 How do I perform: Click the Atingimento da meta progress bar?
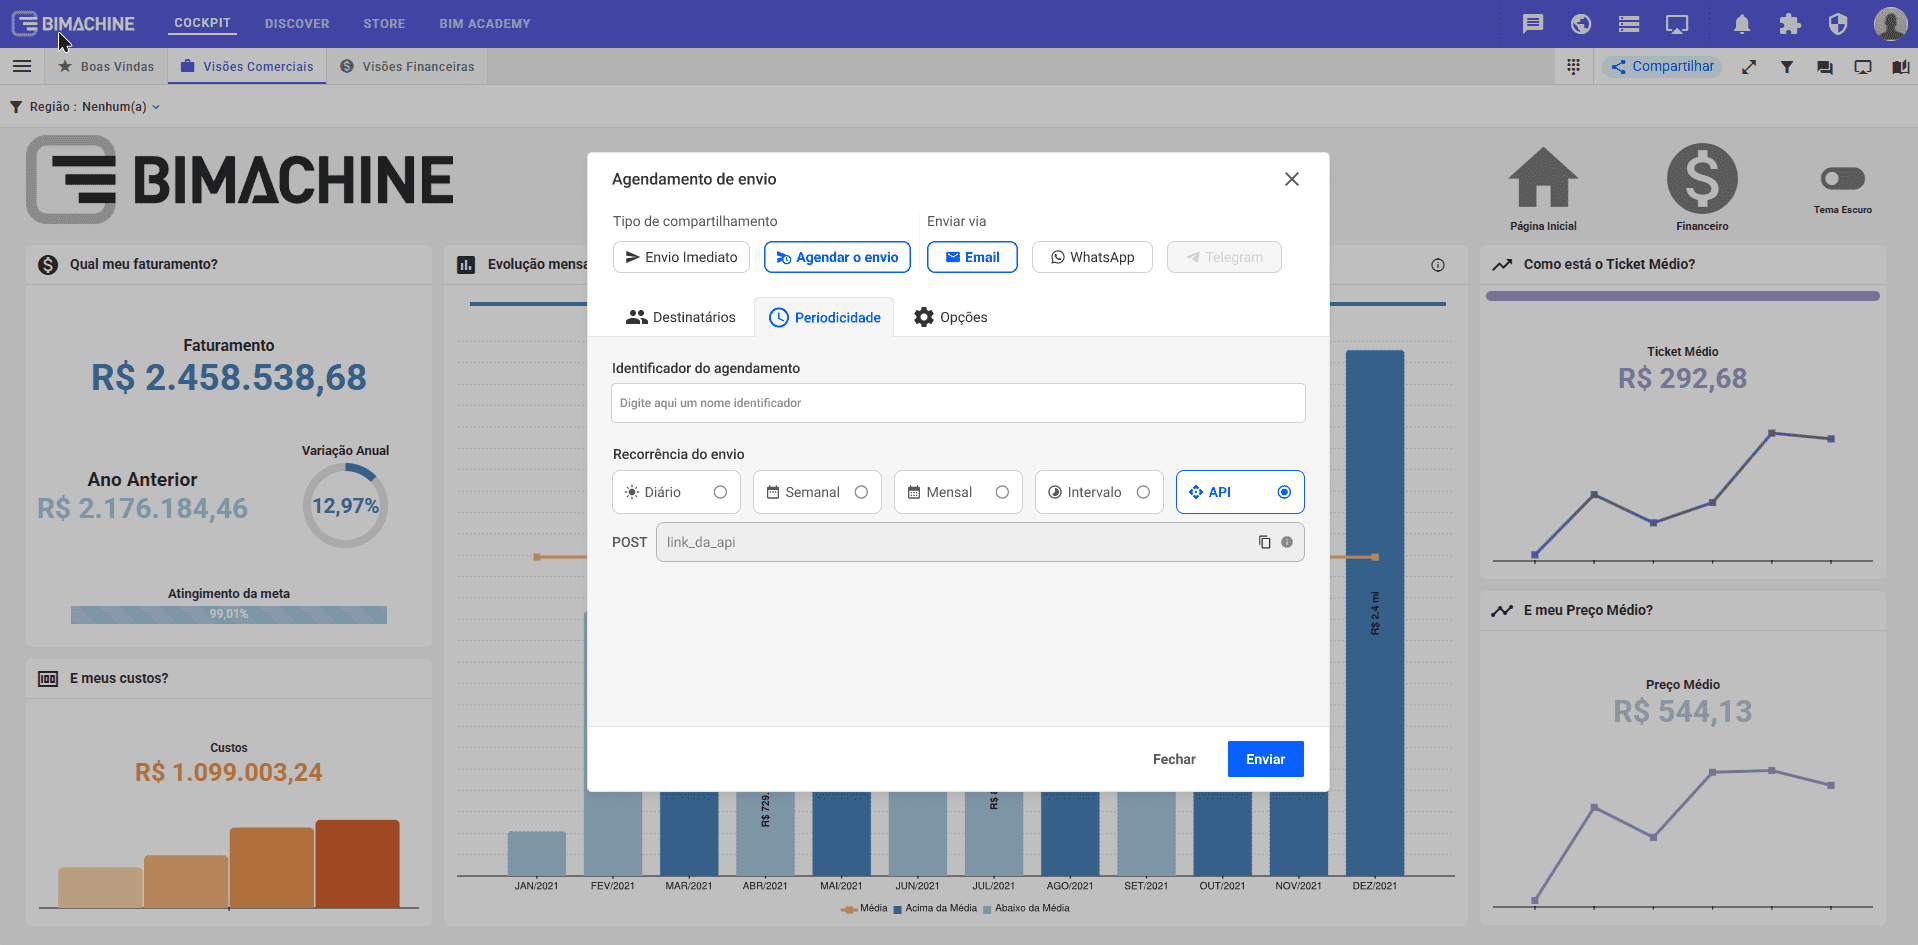coord(229,615)
